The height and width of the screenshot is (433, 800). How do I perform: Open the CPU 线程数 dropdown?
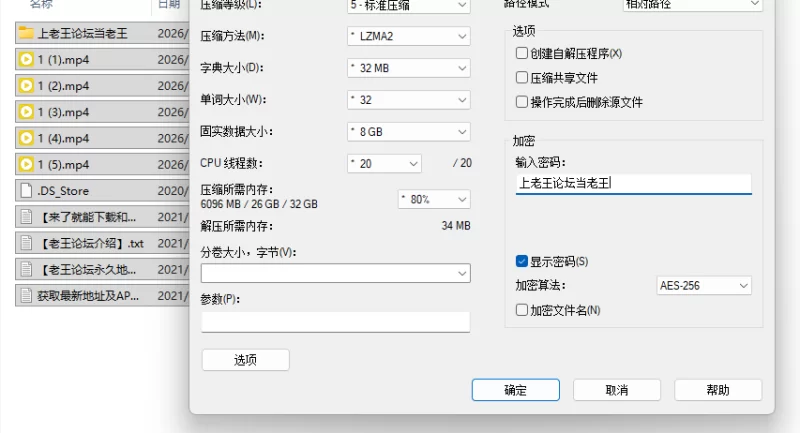pyautogui.click(x=384, y=163)
